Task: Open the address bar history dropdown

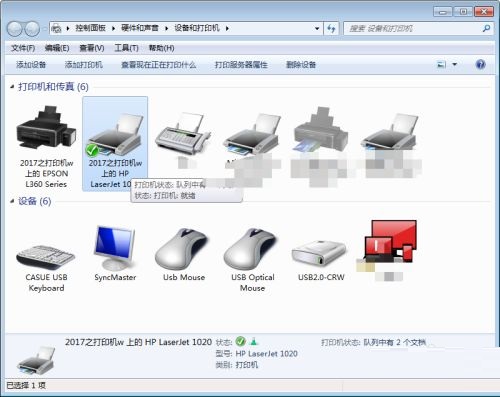Action: pos(317,29)
